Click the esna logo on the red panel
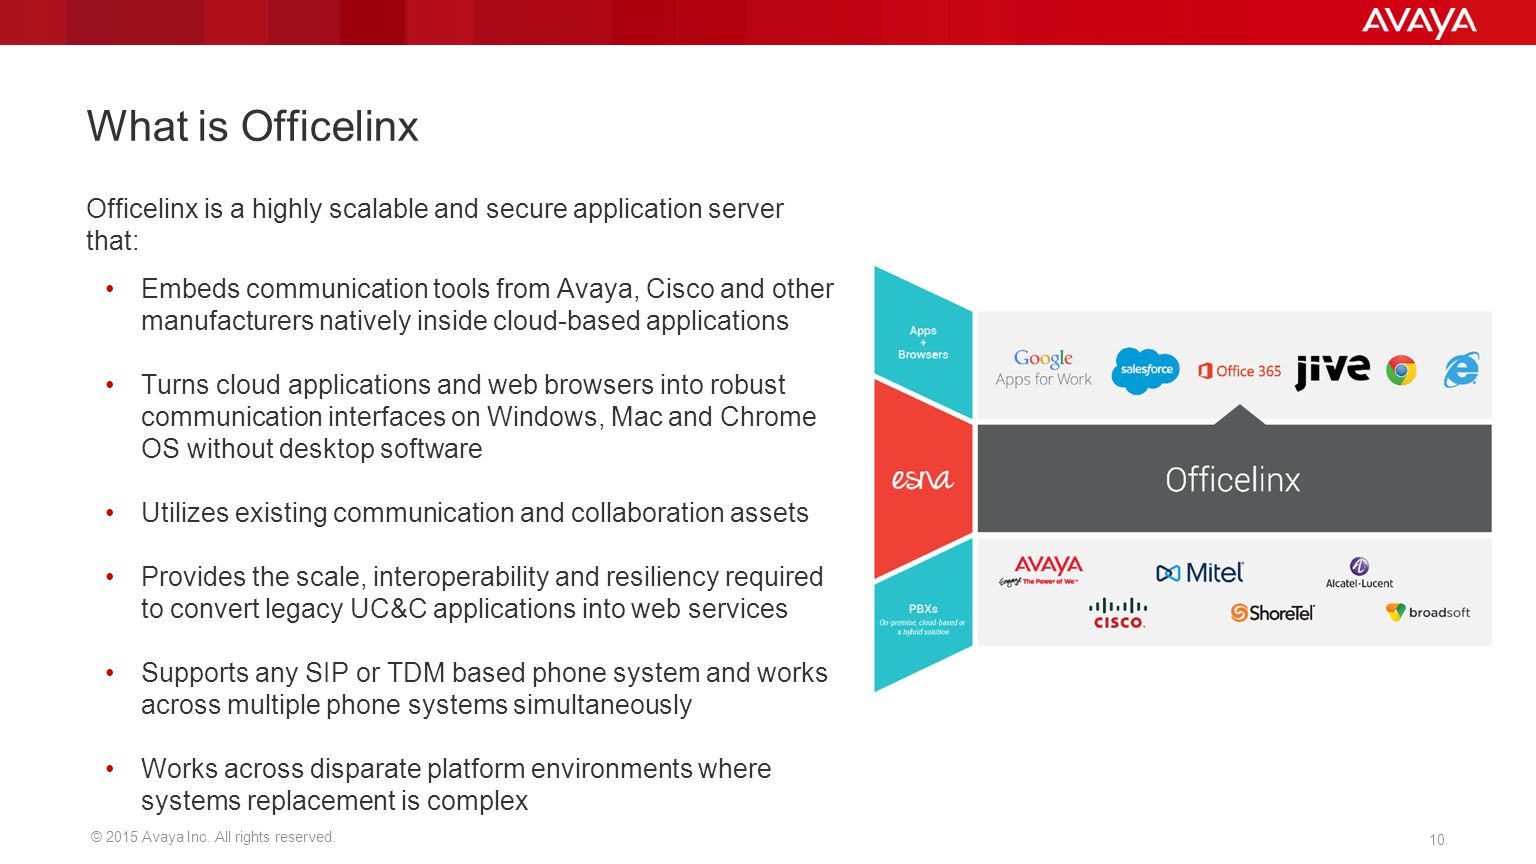Image resolution: width=1536 pixels, height=864 pixels. tap(922, 479)
